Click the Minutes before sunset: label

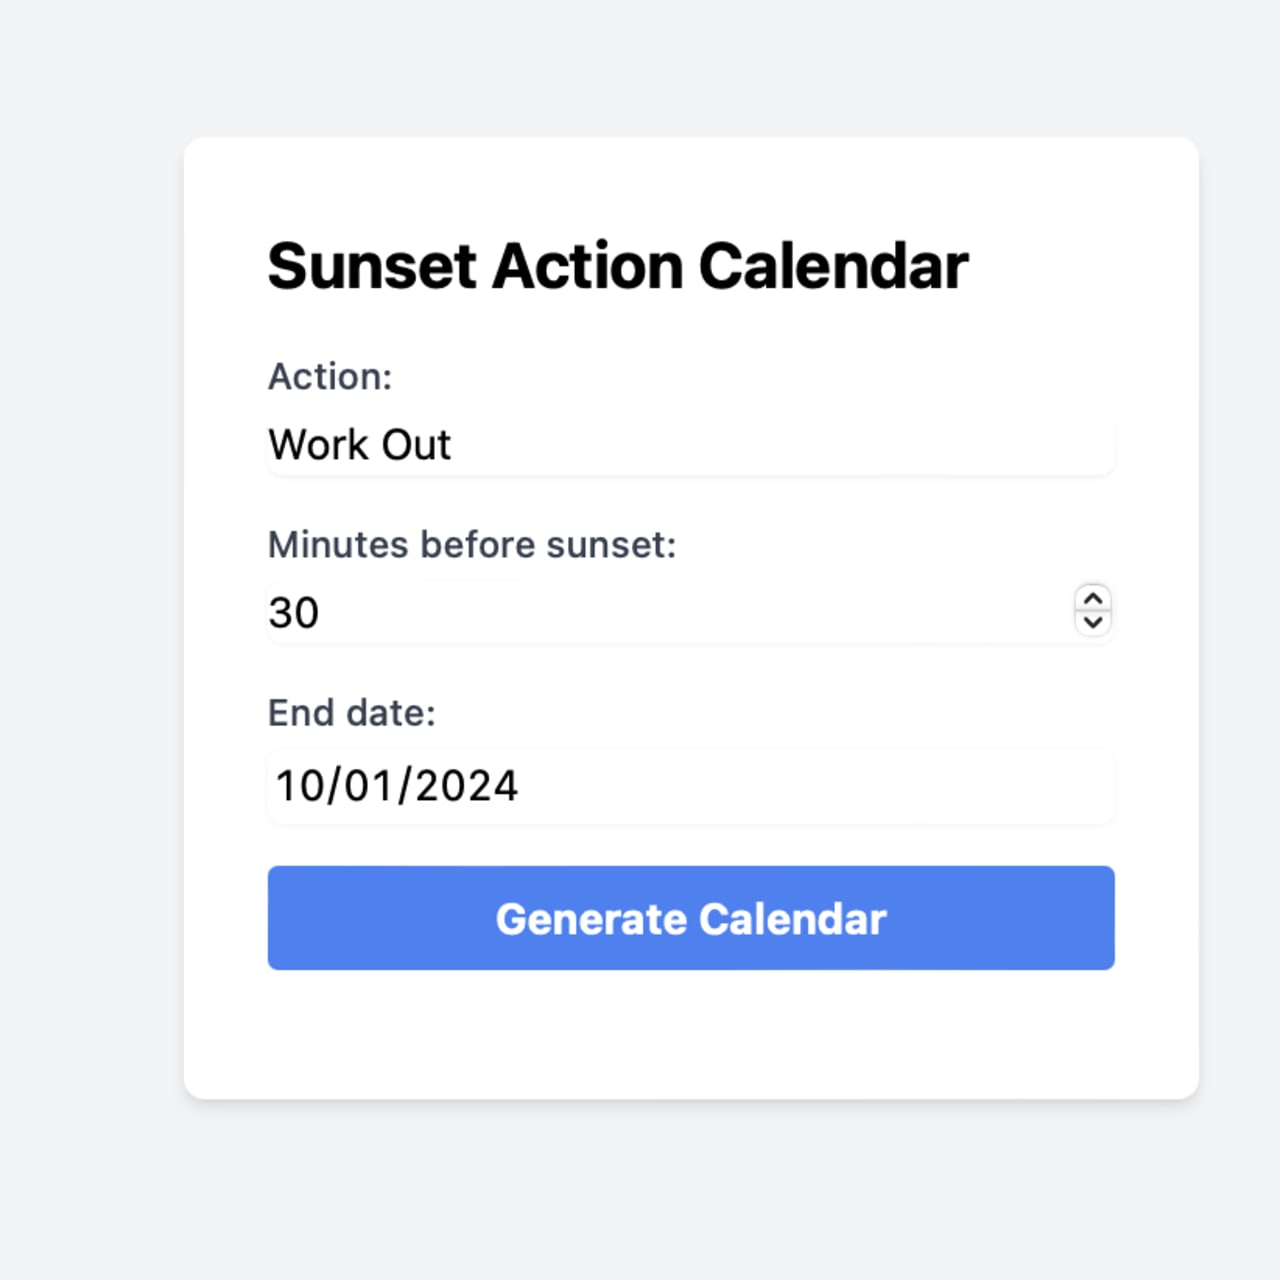coord(471,545)
